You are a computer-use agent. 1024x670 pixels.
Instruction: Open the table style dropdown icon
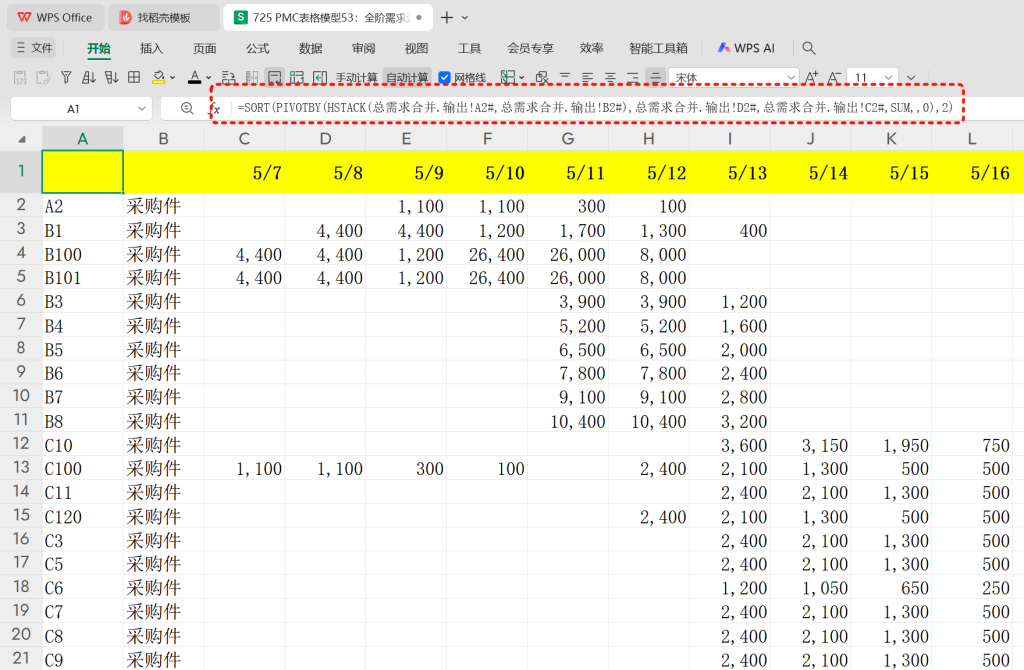[x=512, y=78]
